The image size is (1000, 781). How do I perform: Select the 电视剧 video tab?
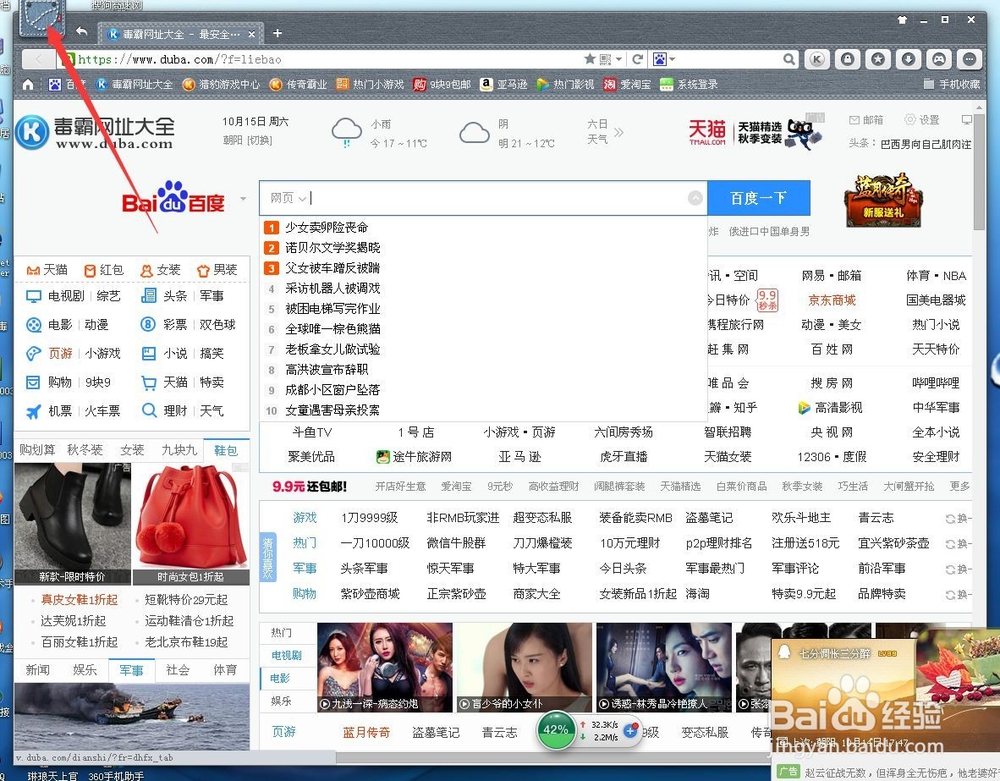click(x=286, y=655)
